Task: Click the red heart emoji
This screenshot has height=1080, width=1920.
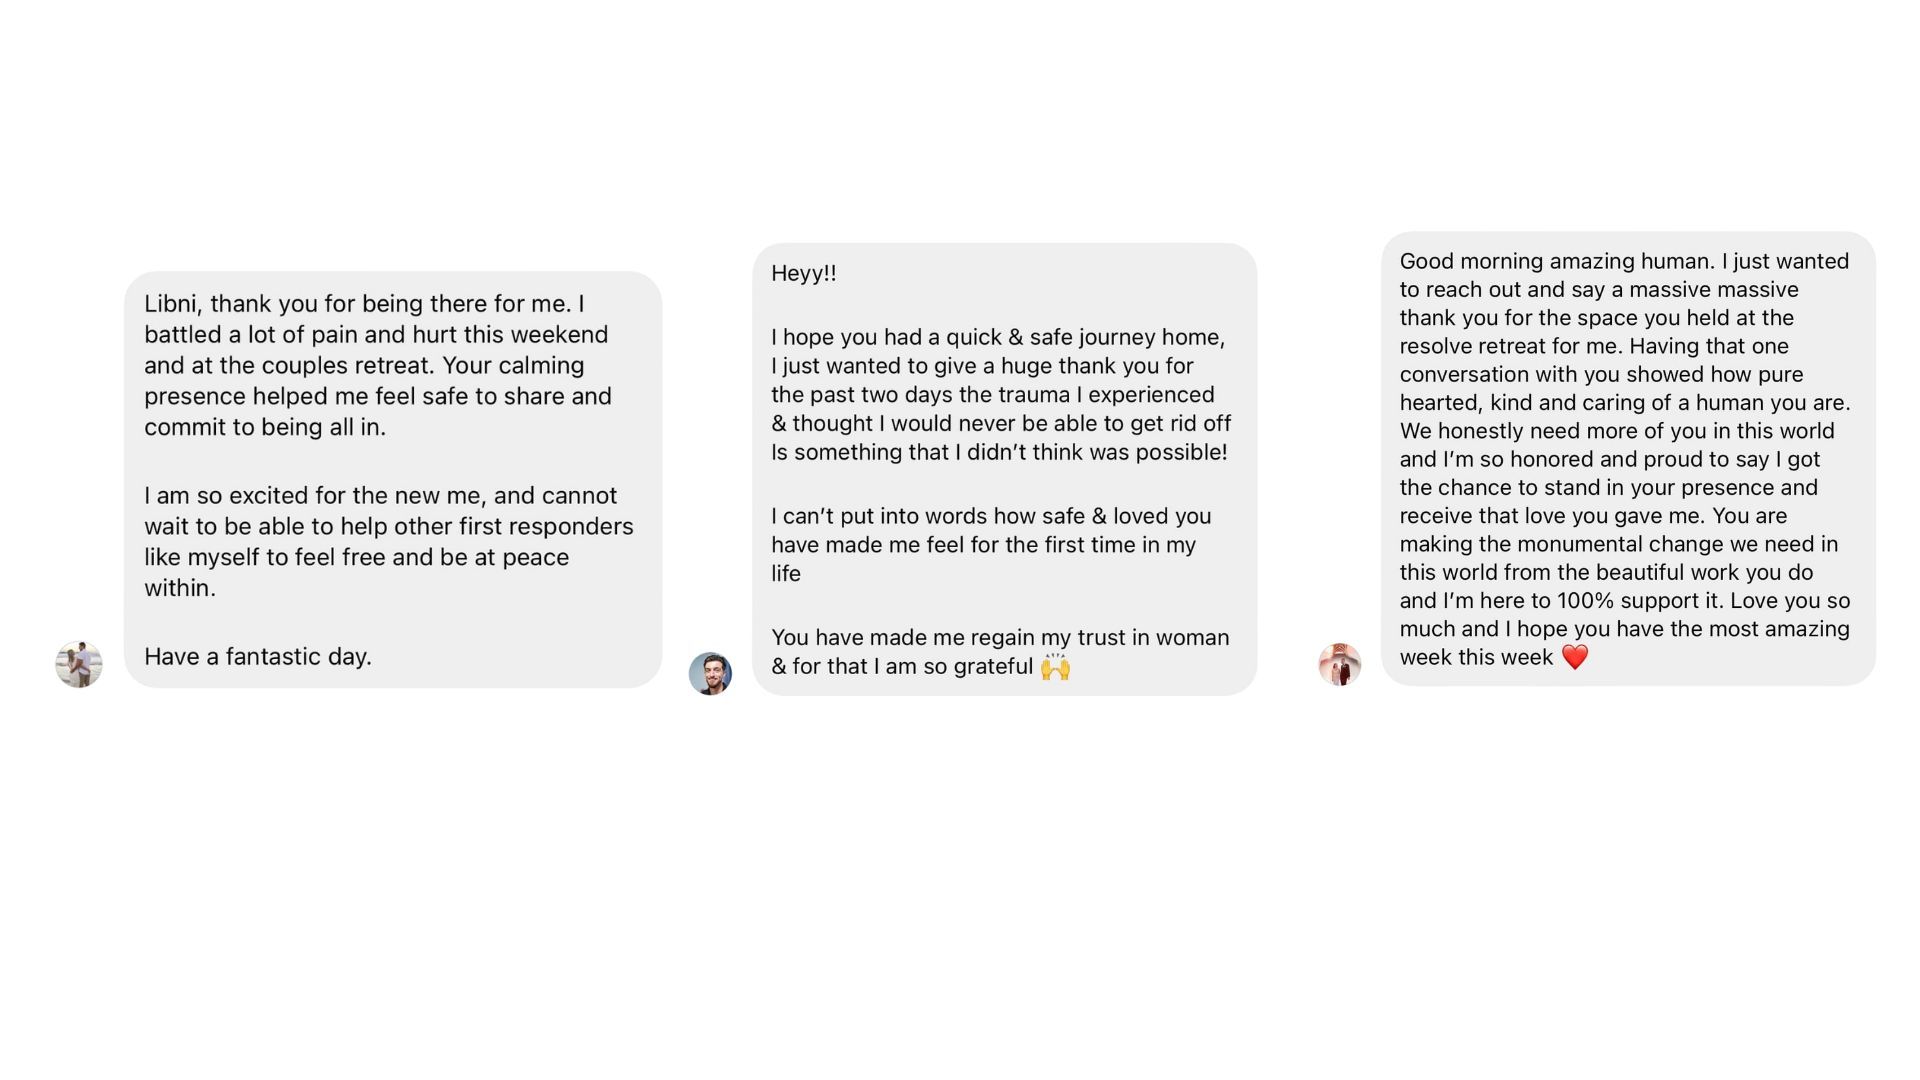Action: pos(1574,657)
